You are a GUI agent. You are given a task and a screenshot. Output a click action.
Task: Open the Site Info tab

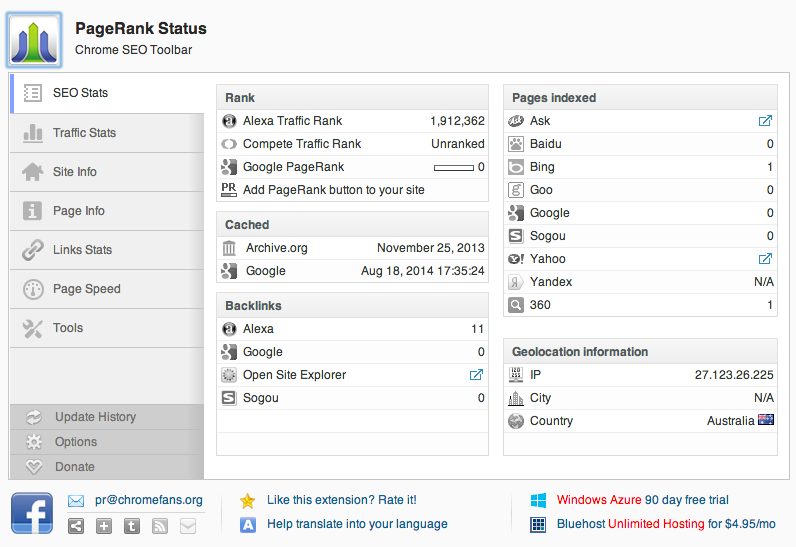pyautogui.click(x=107, y=172)
